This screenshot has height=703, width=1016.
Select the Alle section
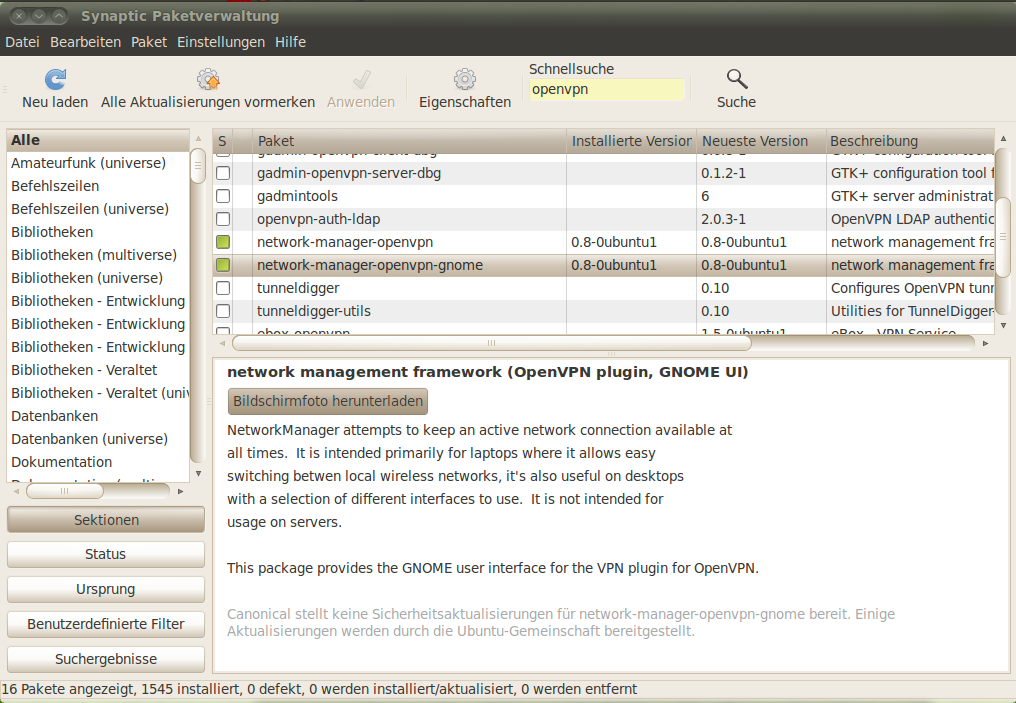(x=98, y=140)
